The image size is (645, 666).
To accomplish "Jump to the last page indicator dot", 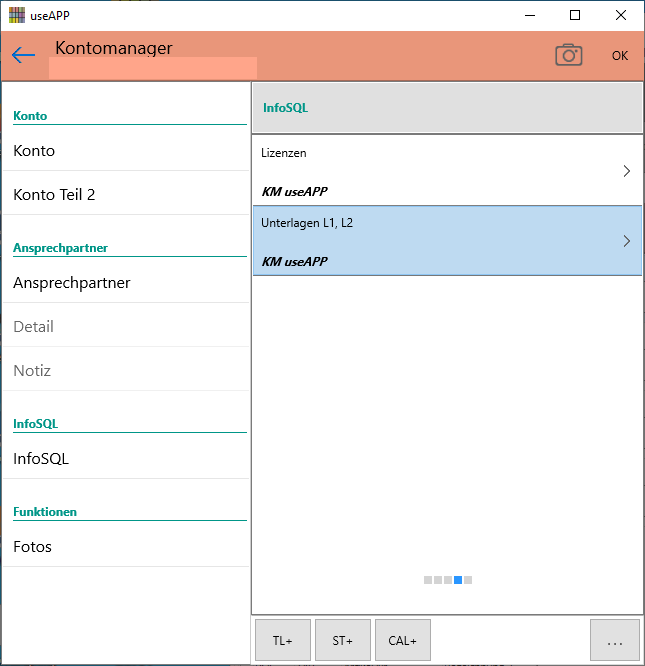I will 468,580.
